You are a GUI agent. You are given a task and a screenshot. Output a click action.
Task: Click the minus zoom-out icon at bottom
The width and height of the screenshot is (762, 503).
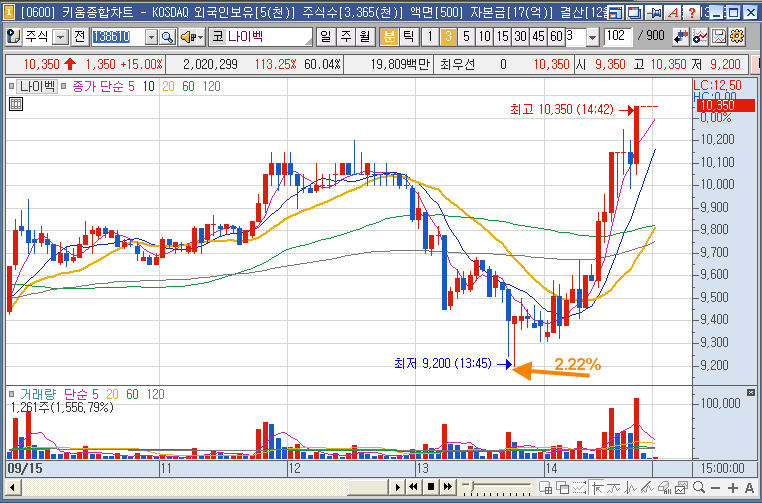pyautogui.click(x=715, y=487)
